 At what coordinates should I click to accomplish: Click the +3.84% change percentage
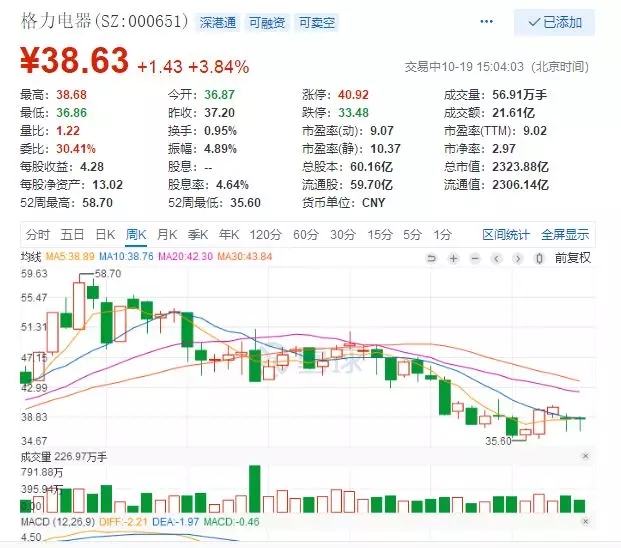219,67
